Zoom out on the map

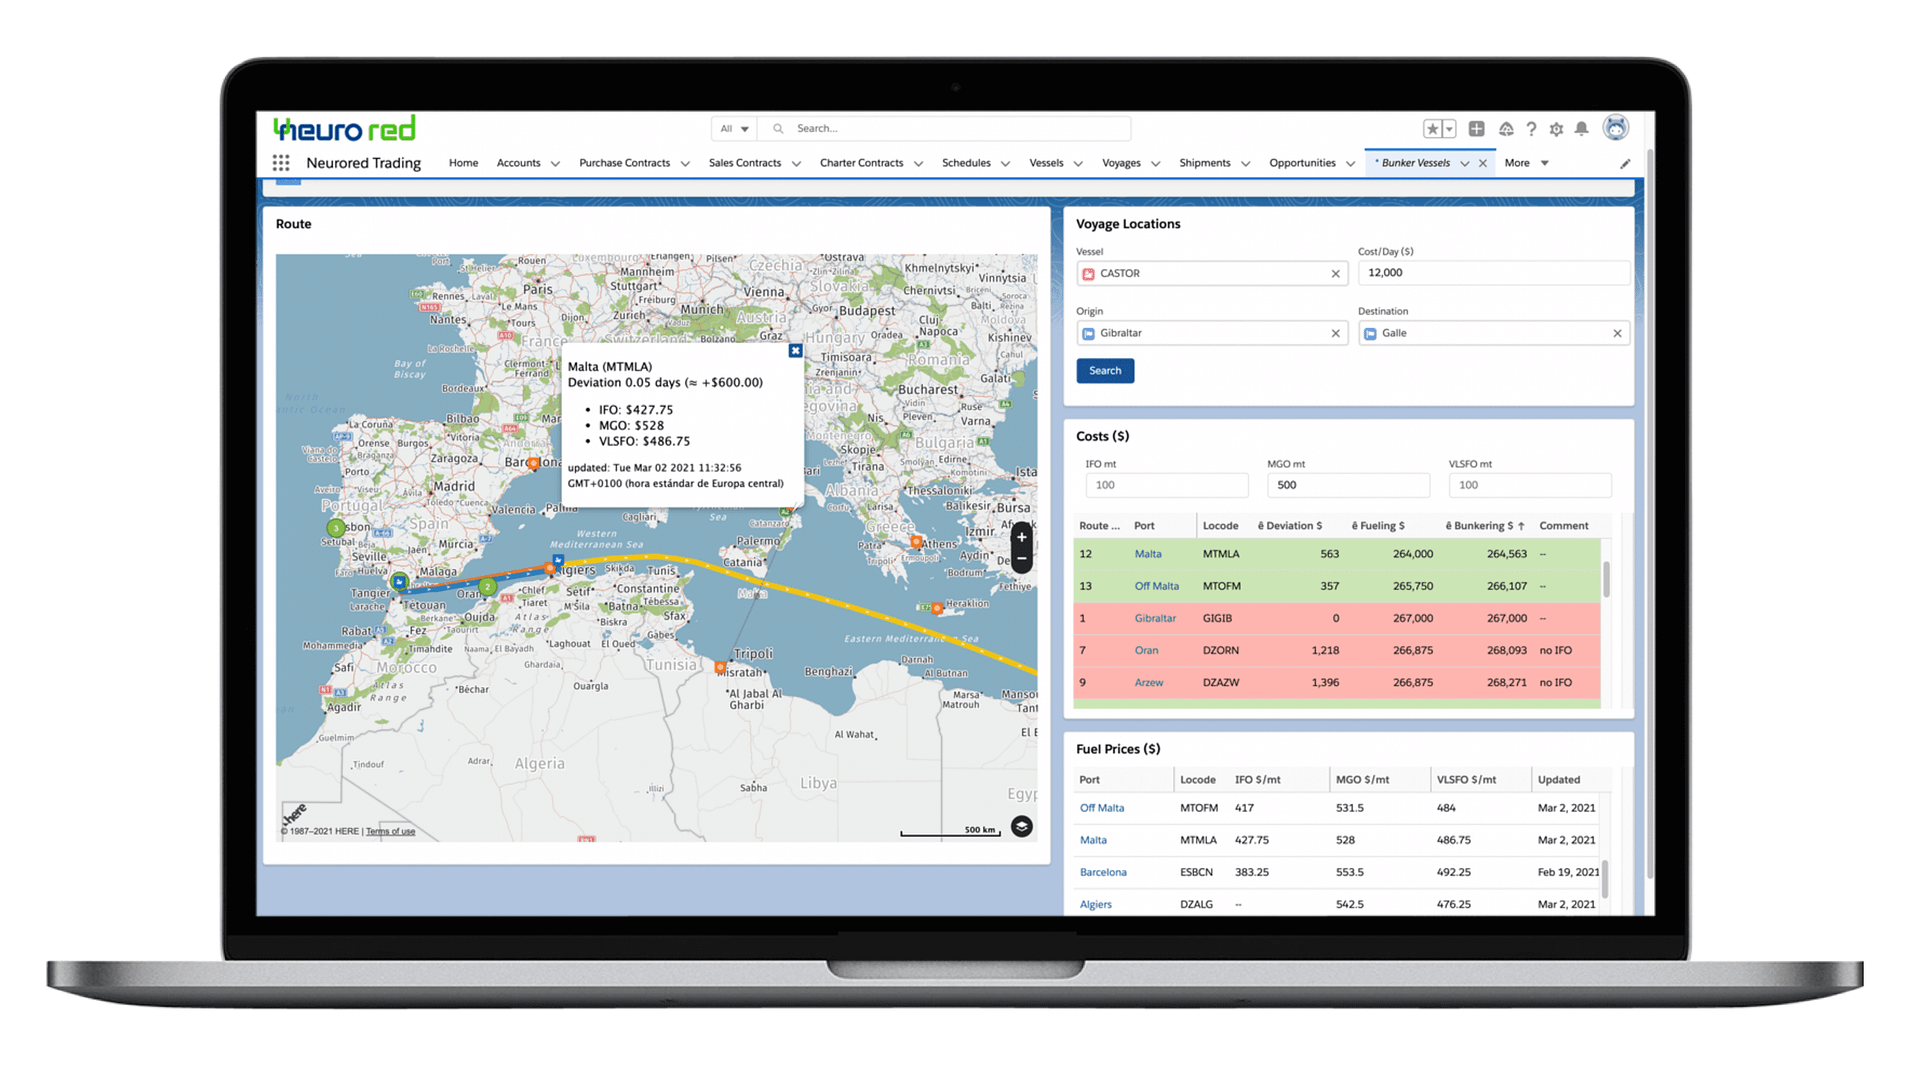(x=1021, y=559)
